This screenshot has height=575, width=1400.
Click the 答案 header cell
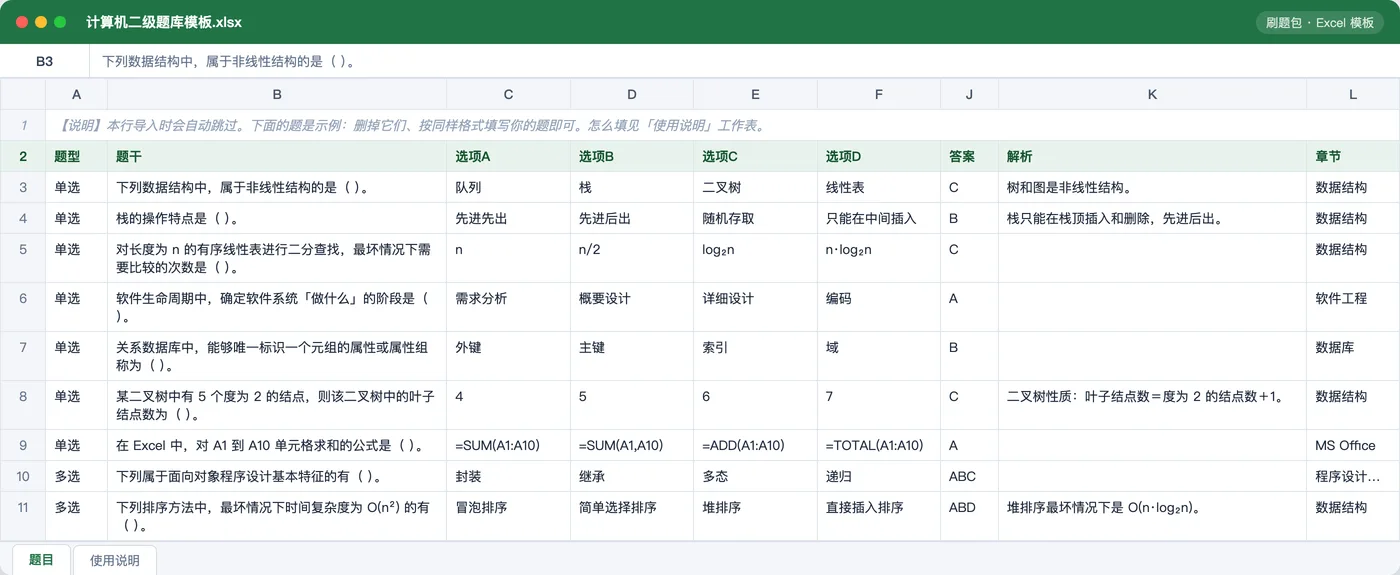(970, 157)
